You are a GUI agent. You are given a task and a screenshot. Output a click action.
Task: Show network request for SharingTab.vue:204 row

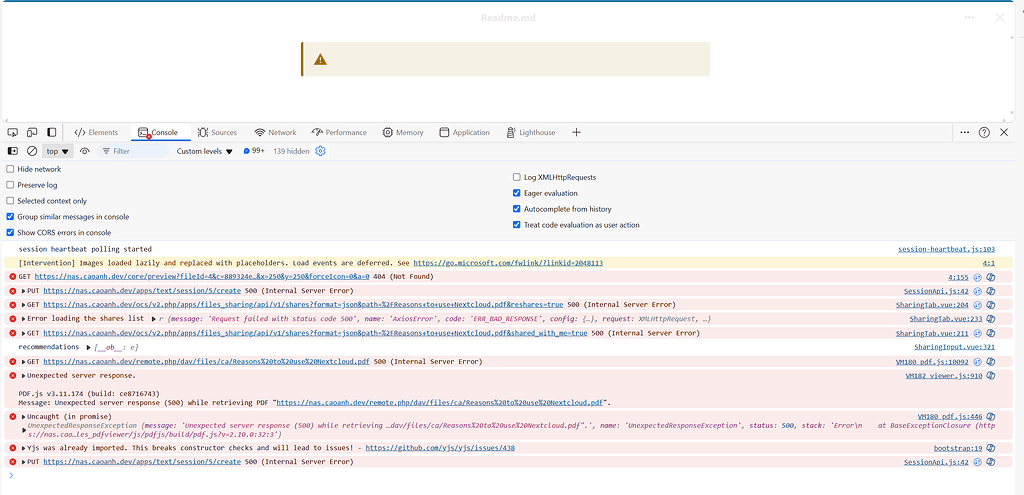978,305
